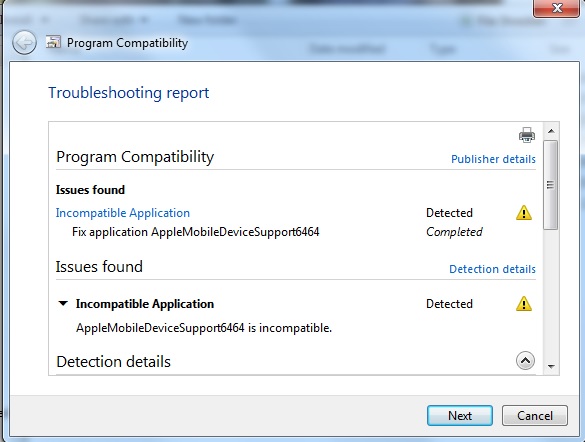Open the Detection details link
Viewport: 585px width, 442px height.
pyautogui.click(x=492, y=269)
